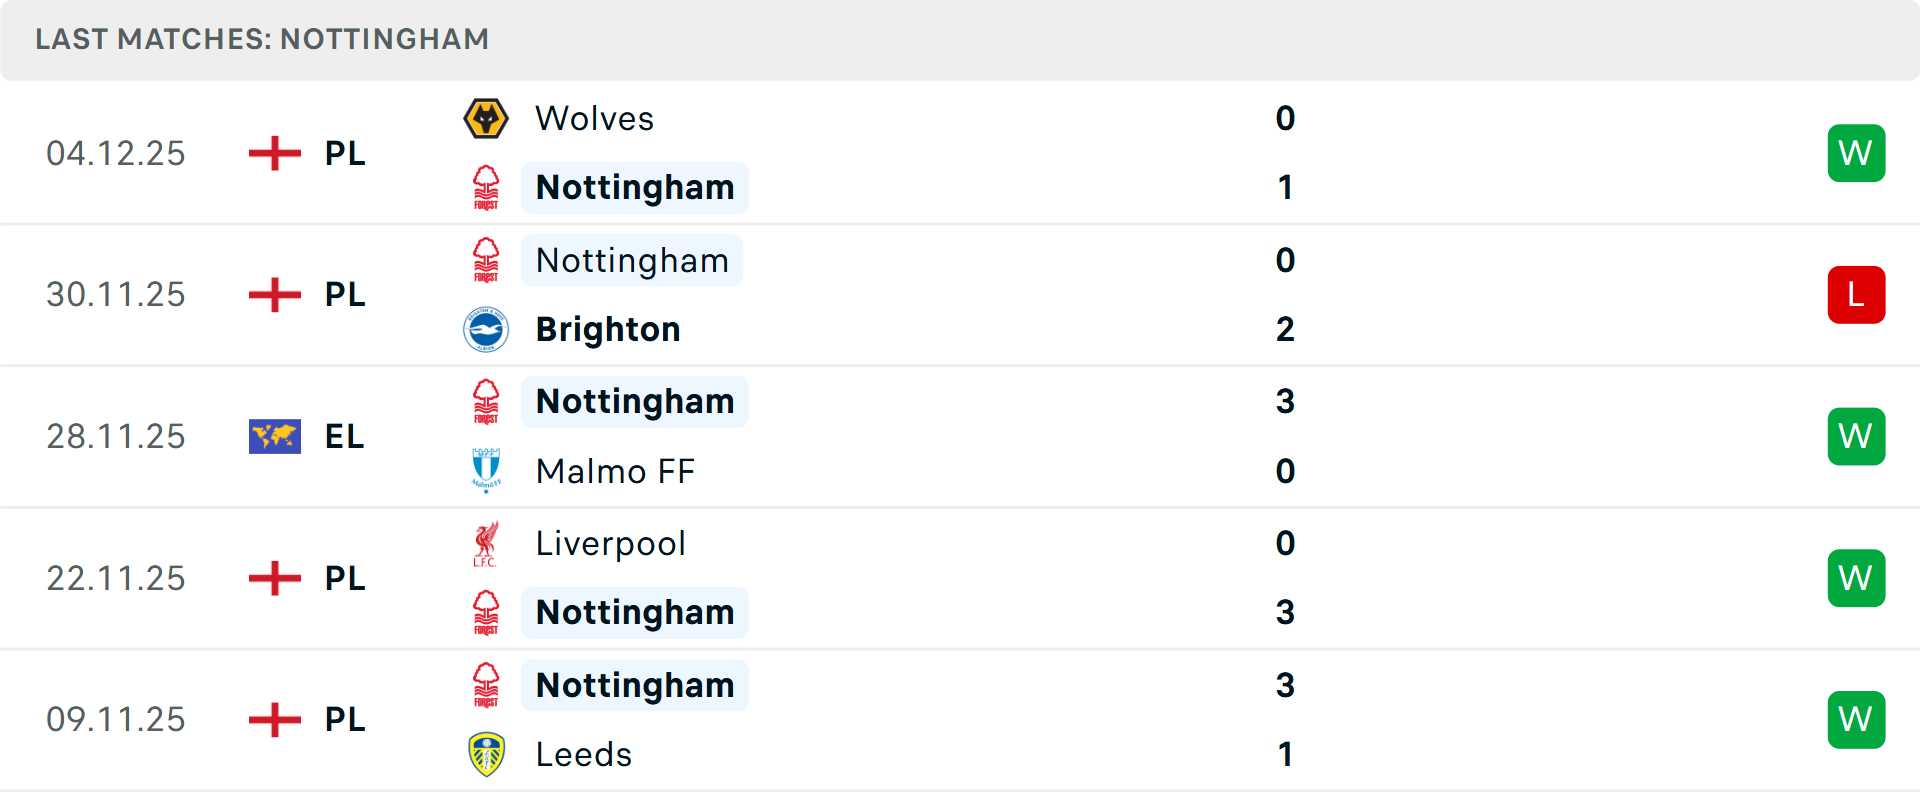Viewport: 1920px width, 792px height.
Task: Select the Last Matches: Nottingham header
Action: click(x=262, y=39)
